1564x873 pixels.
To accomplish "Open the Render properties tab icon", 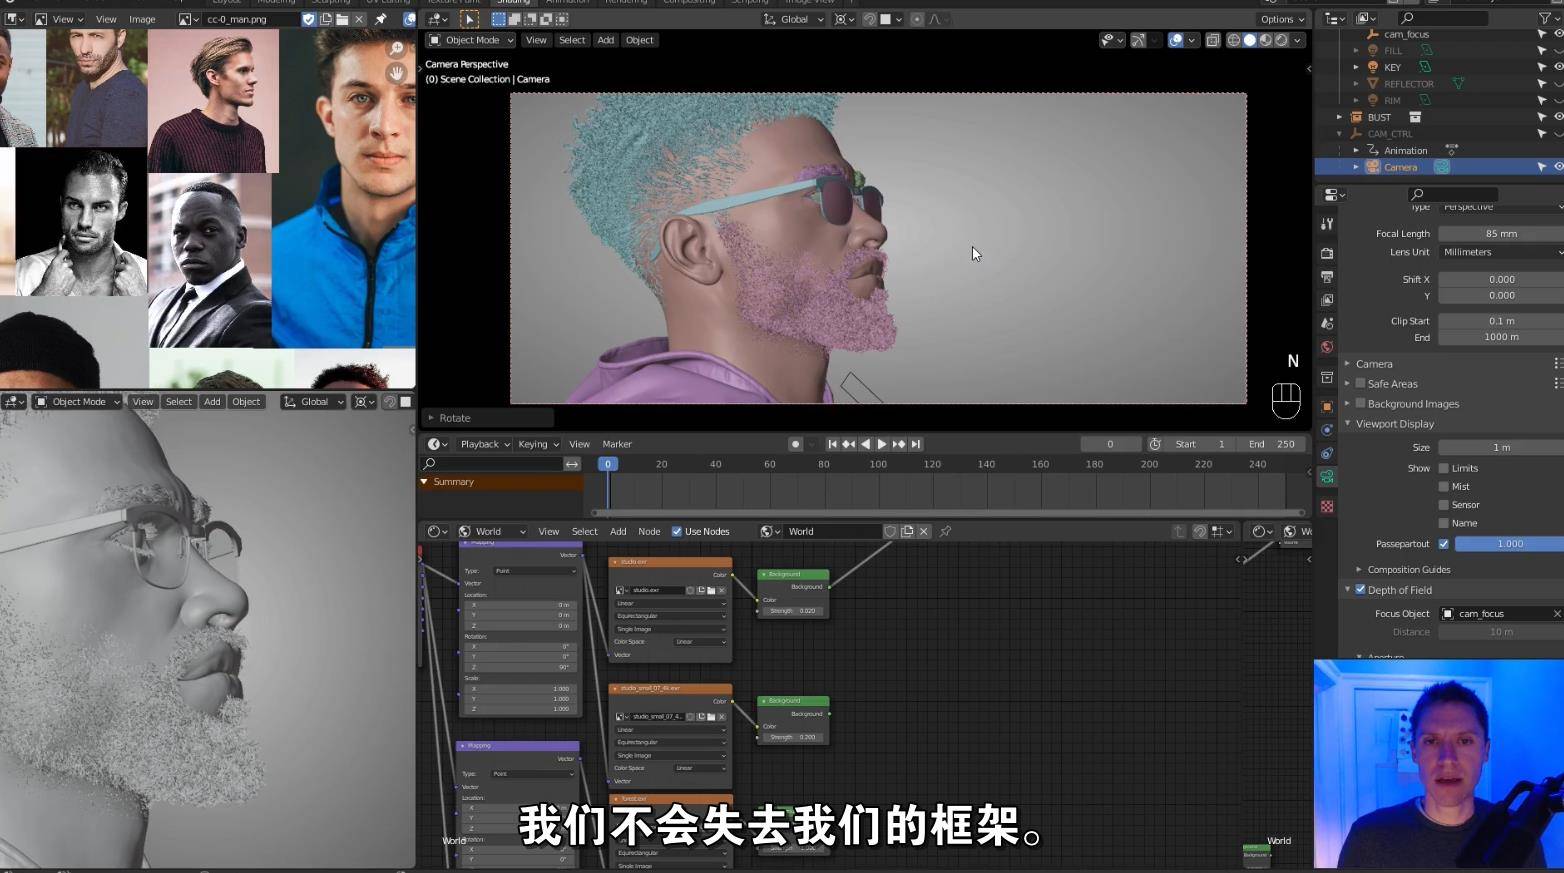I will 1327,253.
